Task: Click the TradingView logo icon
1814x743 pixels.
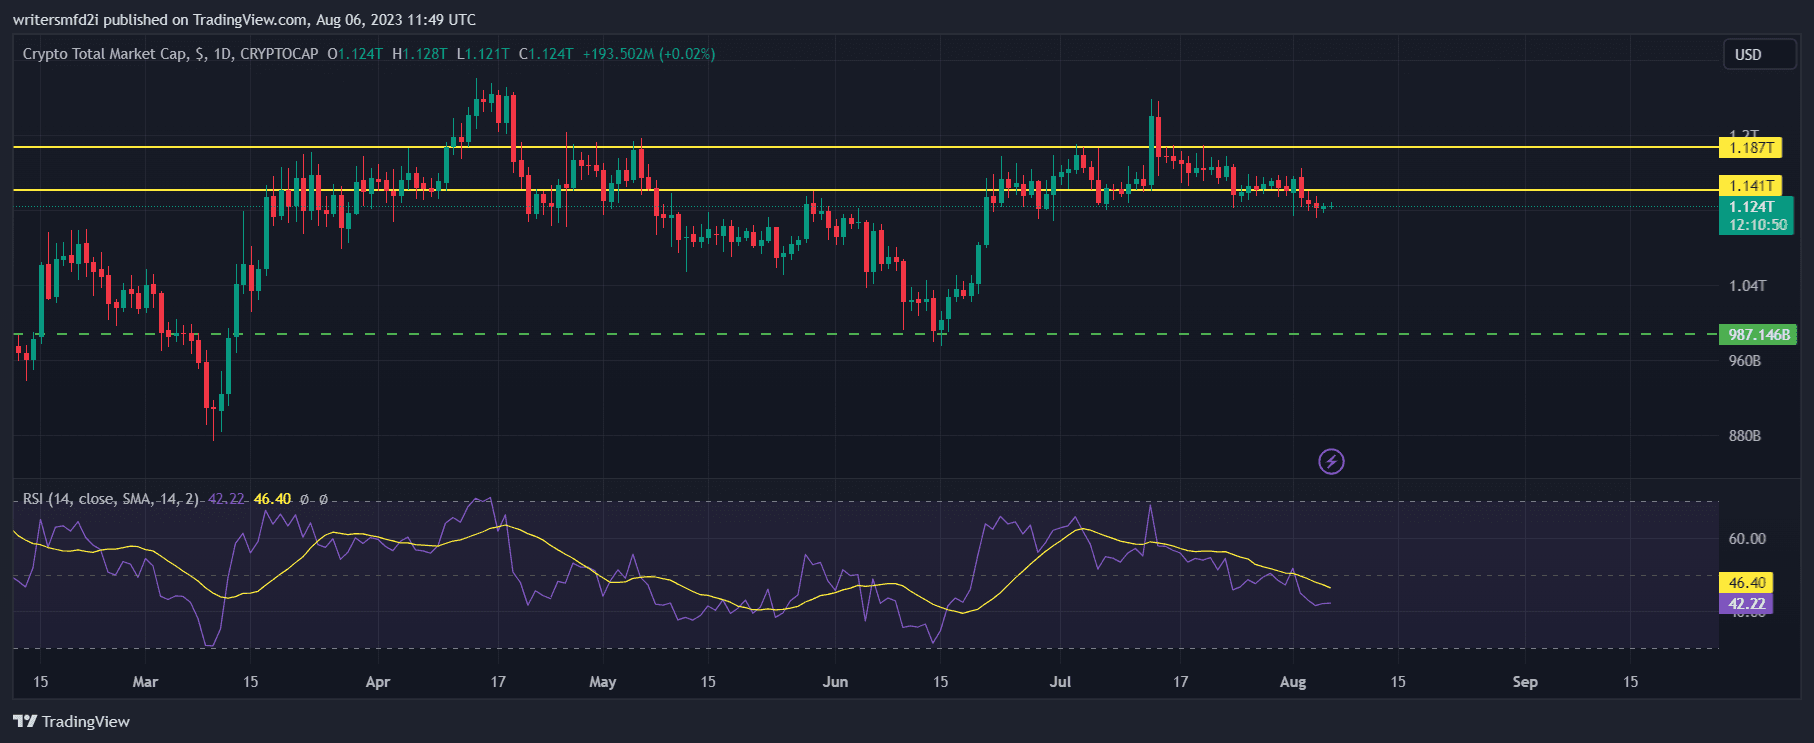Action: point(25,721)
